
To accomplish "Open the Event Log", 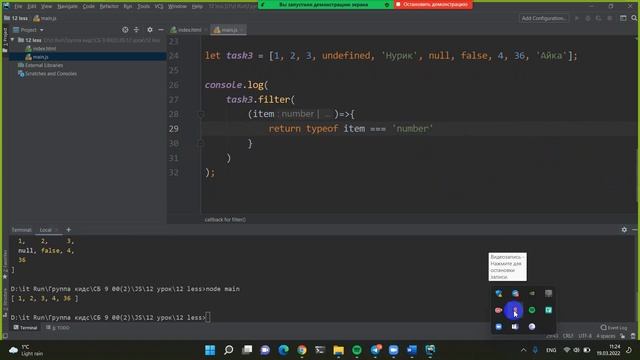I will point(613,327).
